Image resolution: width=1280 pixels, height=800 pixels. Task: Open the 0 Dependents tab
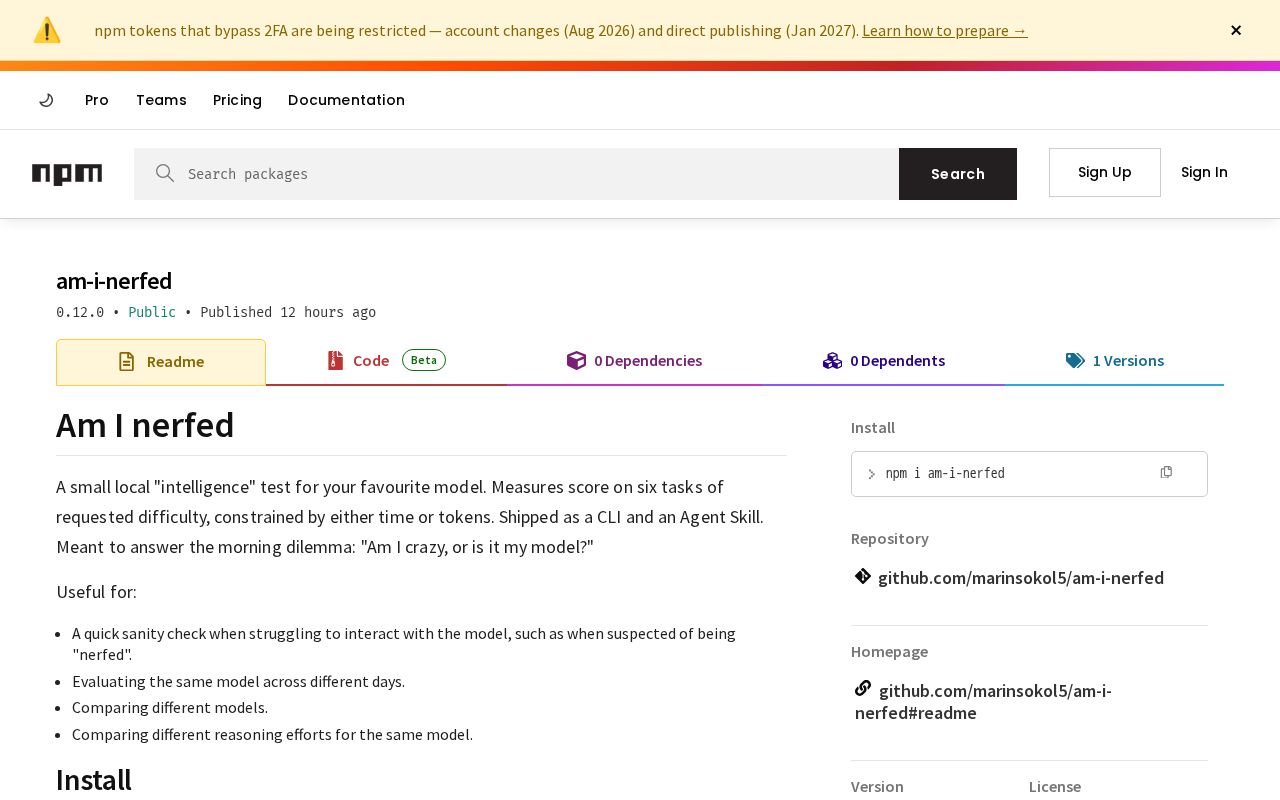point(884,361)
